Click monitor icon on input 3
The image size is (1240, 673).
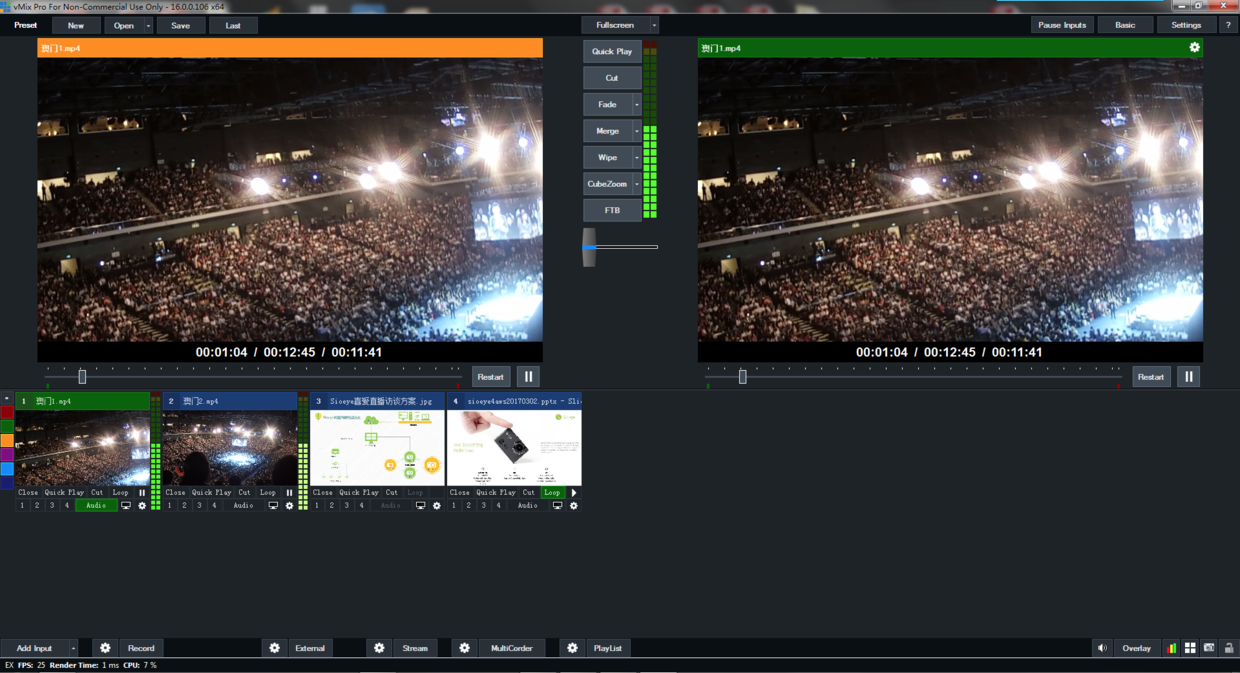click(420, 506)
